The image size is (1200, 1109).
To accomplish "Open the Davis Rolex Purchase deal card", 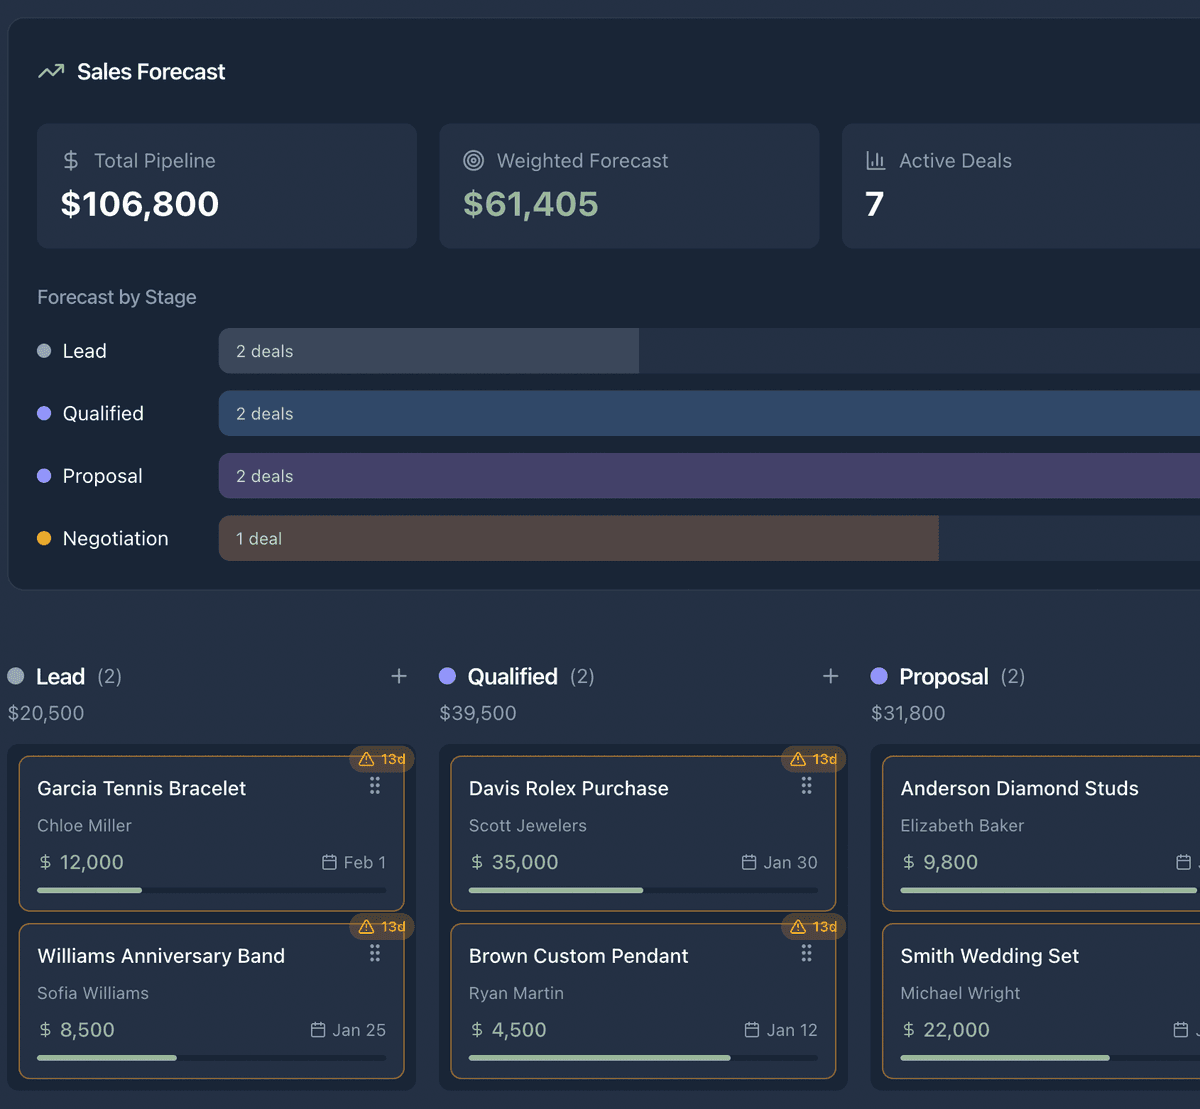I will [x=643, y=833].
